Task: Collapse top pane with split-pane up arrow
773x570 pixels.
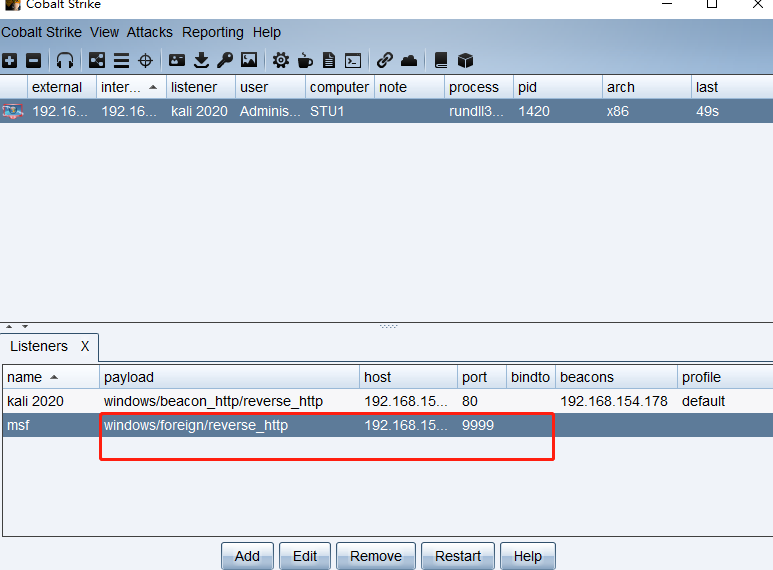Action: coord(9,326)
